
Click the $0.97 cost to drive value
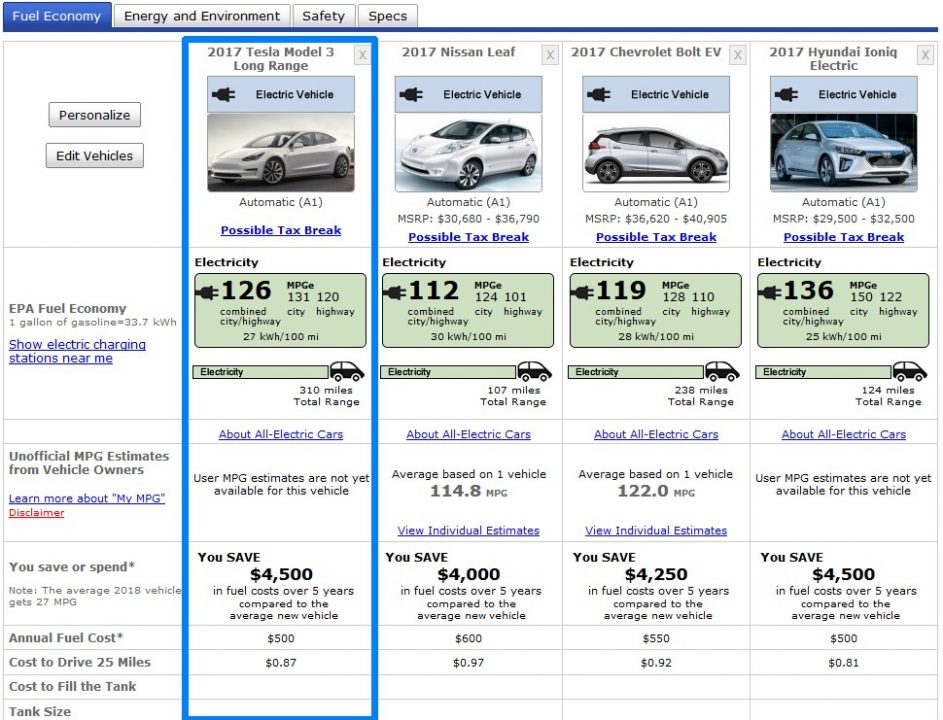coord(468,663)
